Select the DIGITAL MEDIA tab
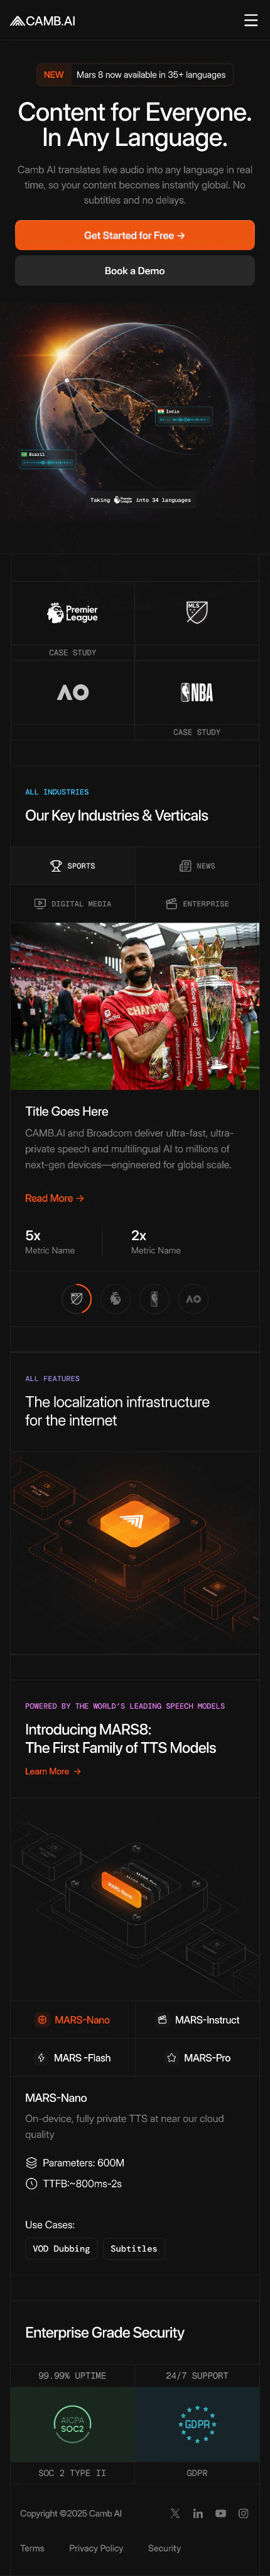Image resolution: width=270 pixels, height=2576 pixels. click(x=73, y=904)
